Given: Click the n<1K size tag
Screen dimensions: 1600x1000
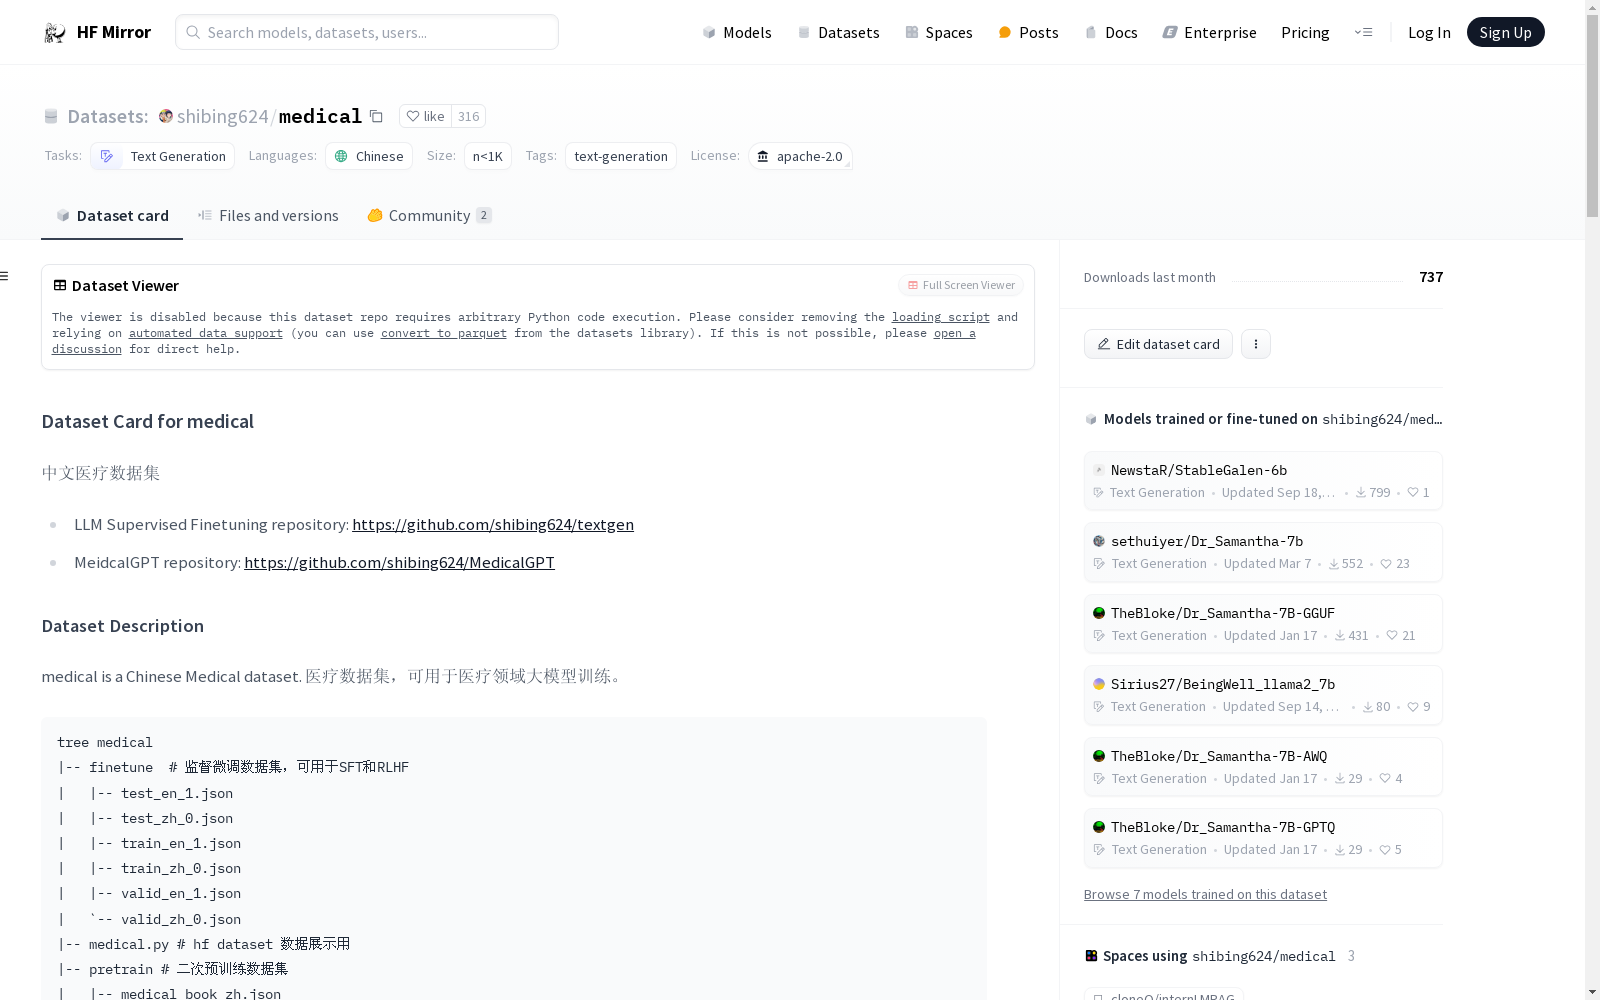Looking at the screenshot, I should [x=488, y=156].
